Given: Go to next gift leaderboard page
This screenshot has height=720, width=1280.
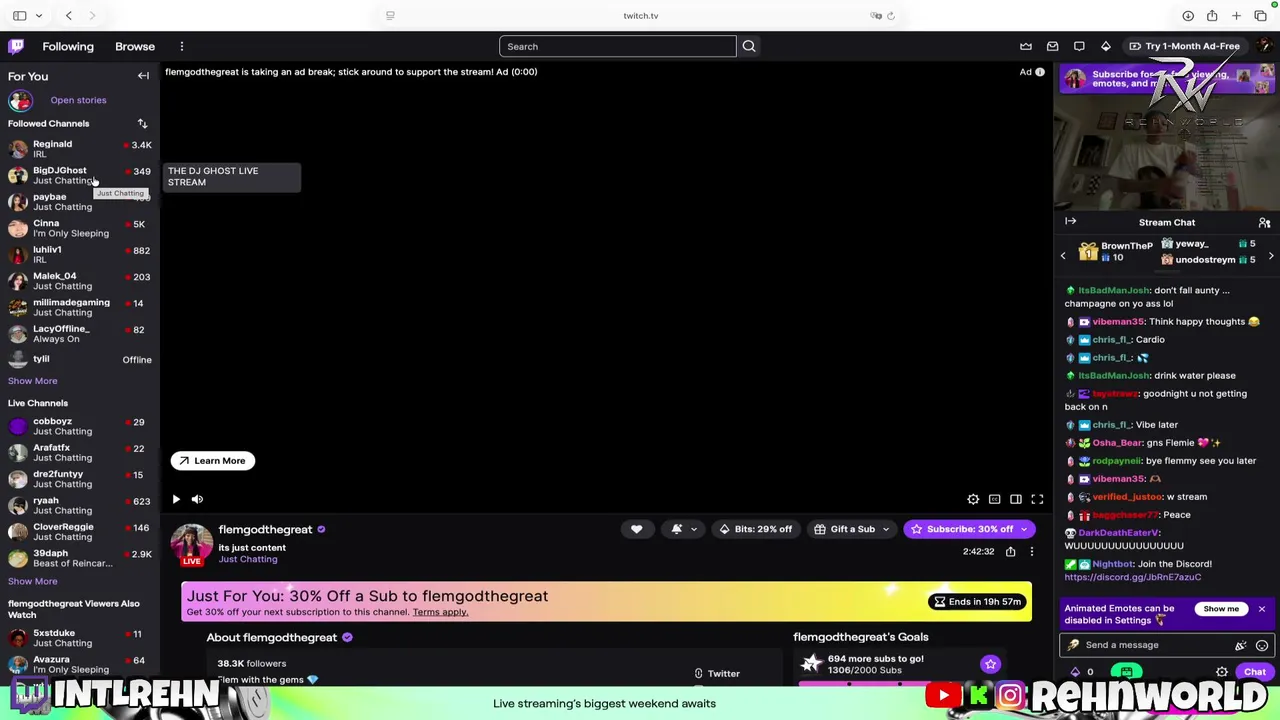Looking at the screenshot, I should [x=1271, y=256].
